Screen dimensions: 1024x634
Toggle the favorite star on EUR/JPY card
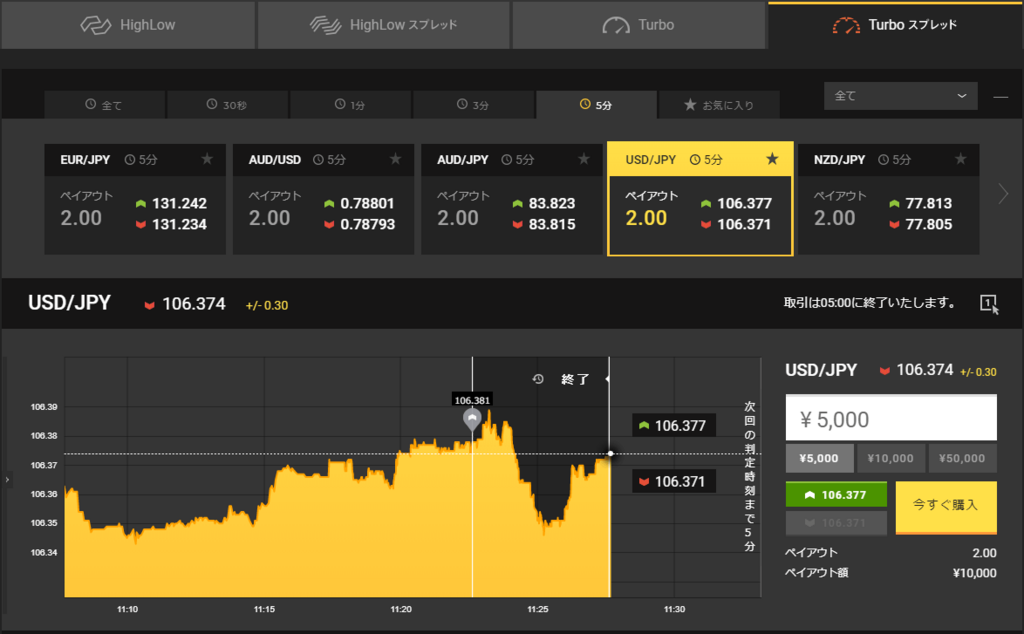207,158
